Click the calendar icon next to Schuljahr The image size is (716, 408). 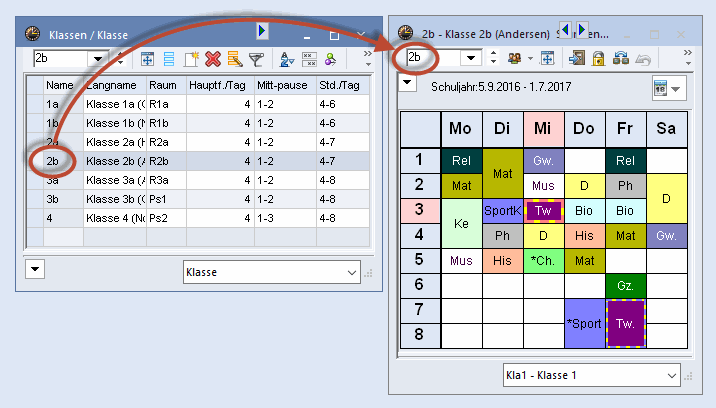(x=660, y=88)
